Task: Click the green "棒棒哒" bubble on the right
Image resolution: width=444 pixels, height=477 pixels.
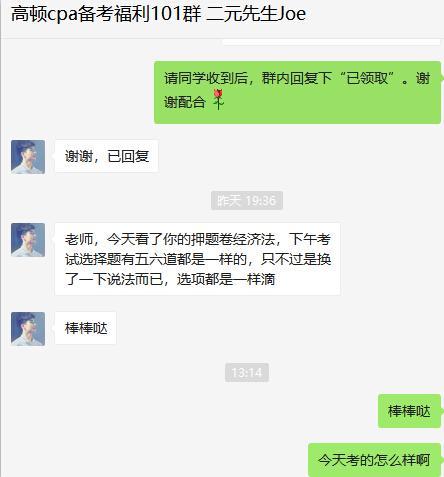Action: tap(409, 411)
